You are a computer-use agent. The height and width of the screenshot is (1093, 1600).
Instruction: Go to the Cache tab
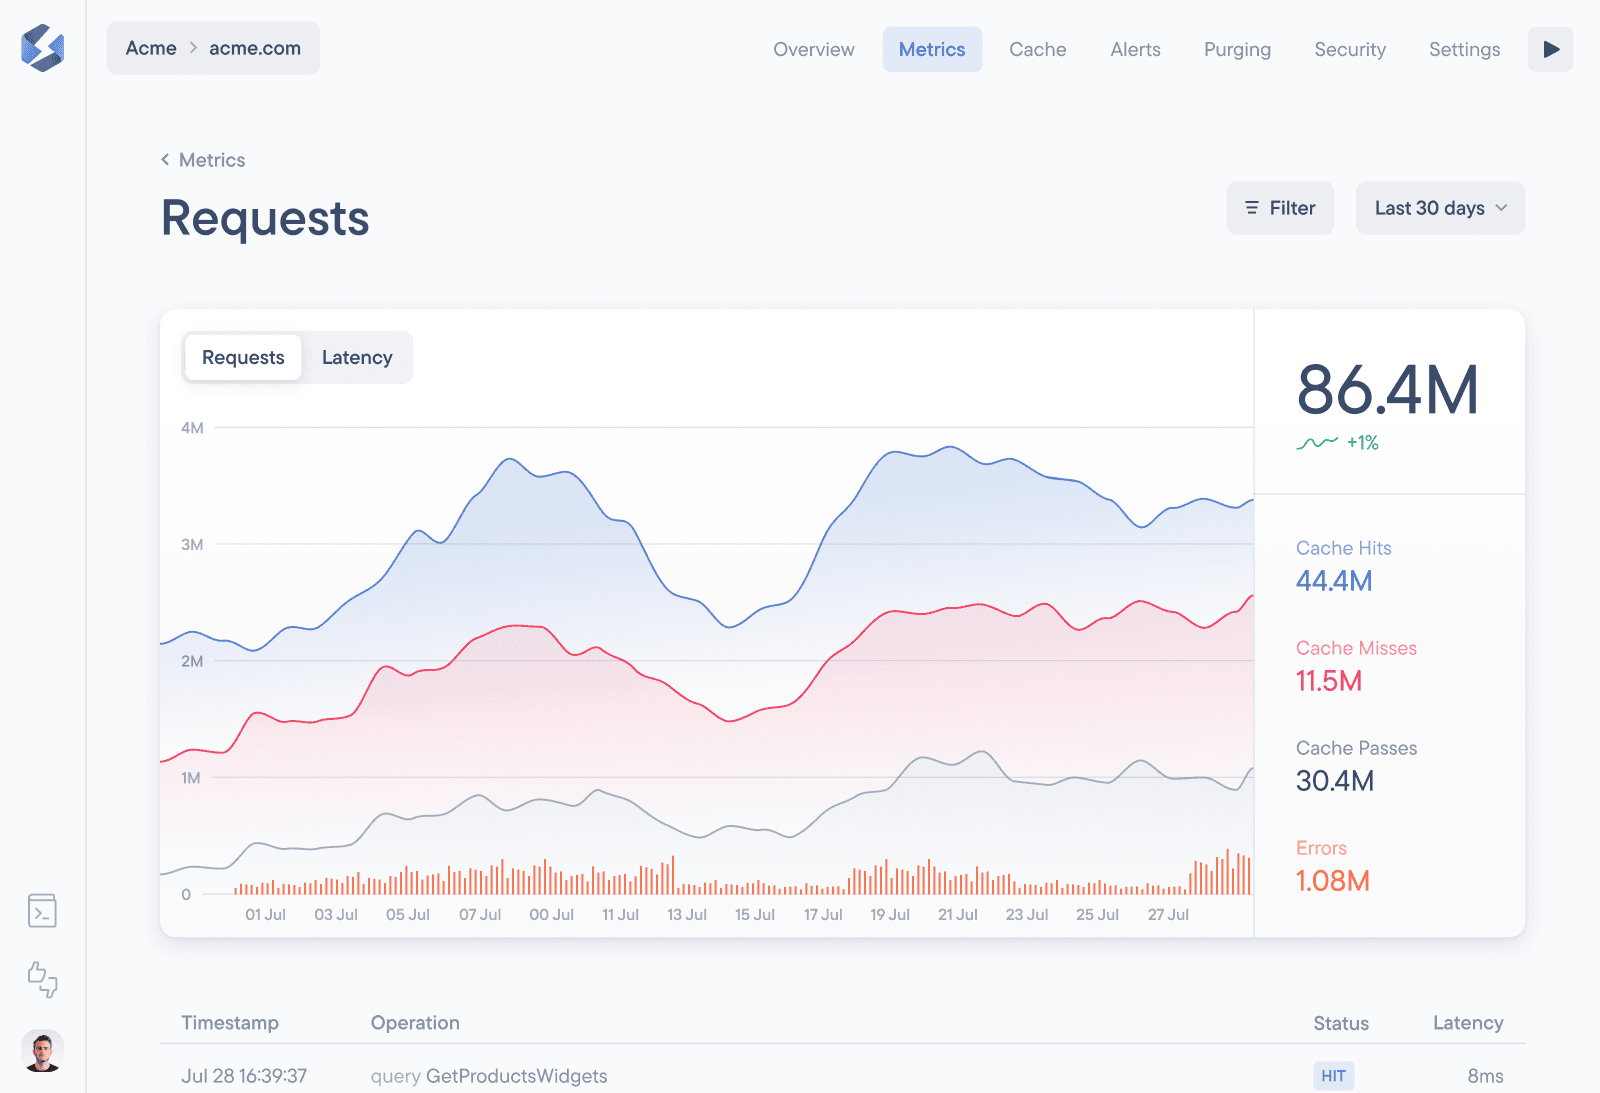1037,50
